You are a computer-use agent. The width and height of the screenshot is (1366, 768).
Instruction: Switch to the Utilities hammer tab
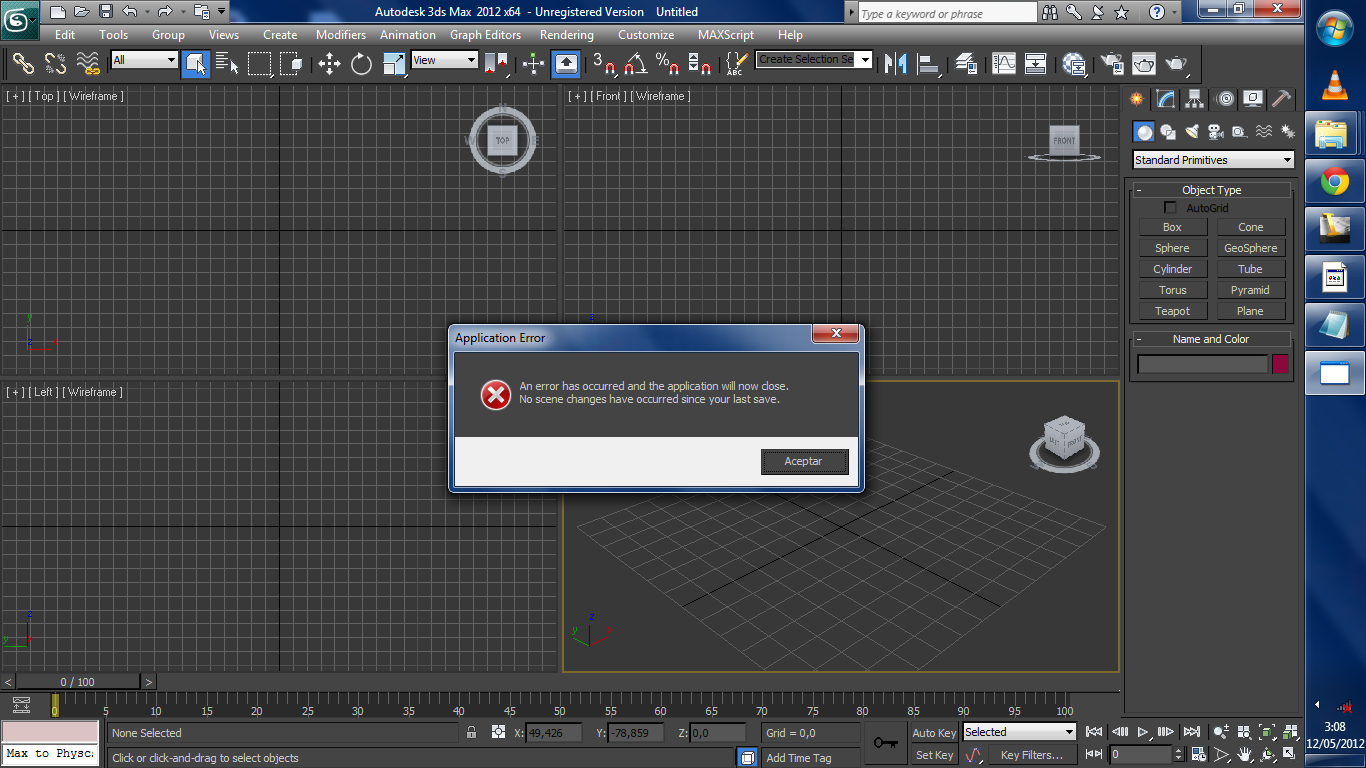point(1282,99)
